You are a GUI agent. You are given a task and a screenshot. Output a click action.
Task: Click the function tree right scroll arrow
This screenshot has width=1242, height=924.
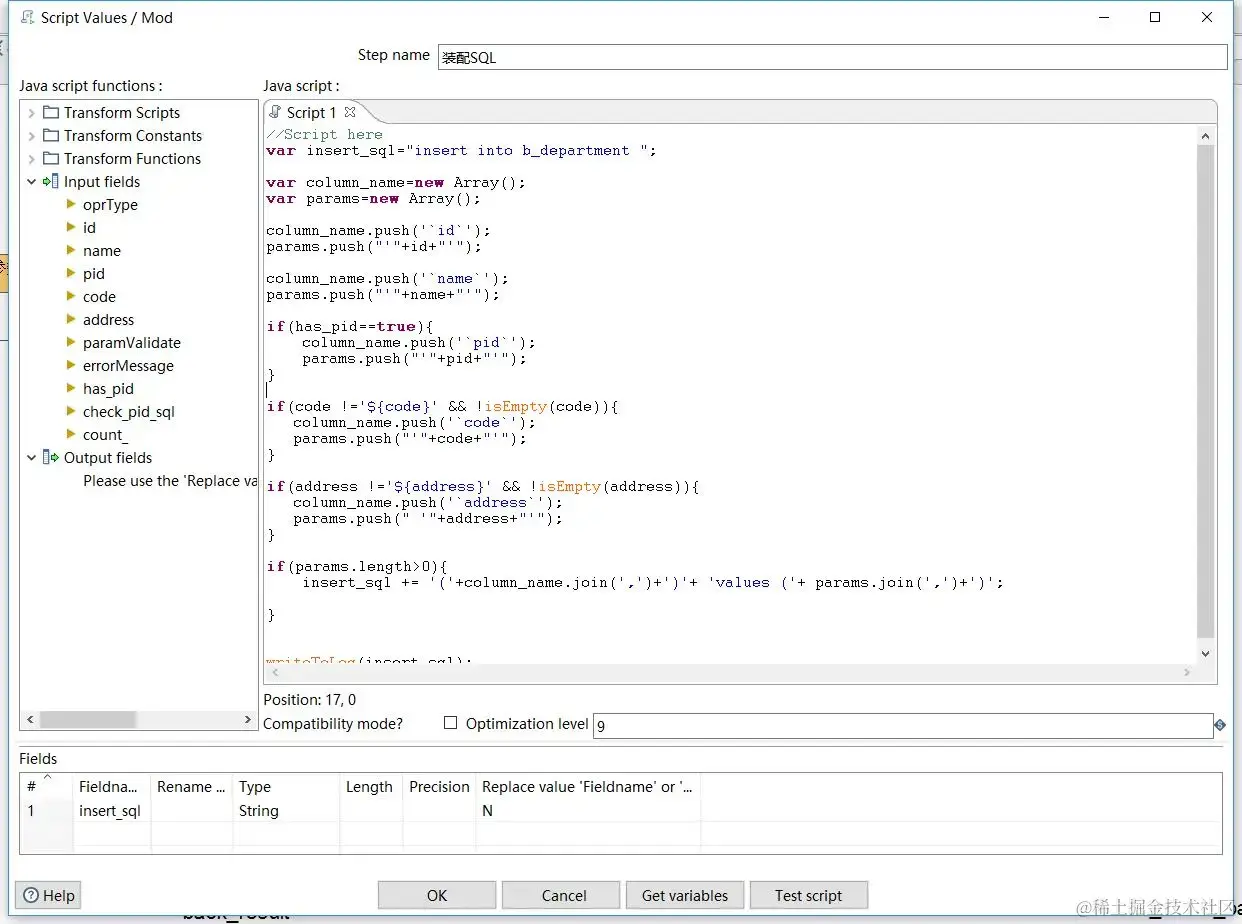[x=248, y=719]
